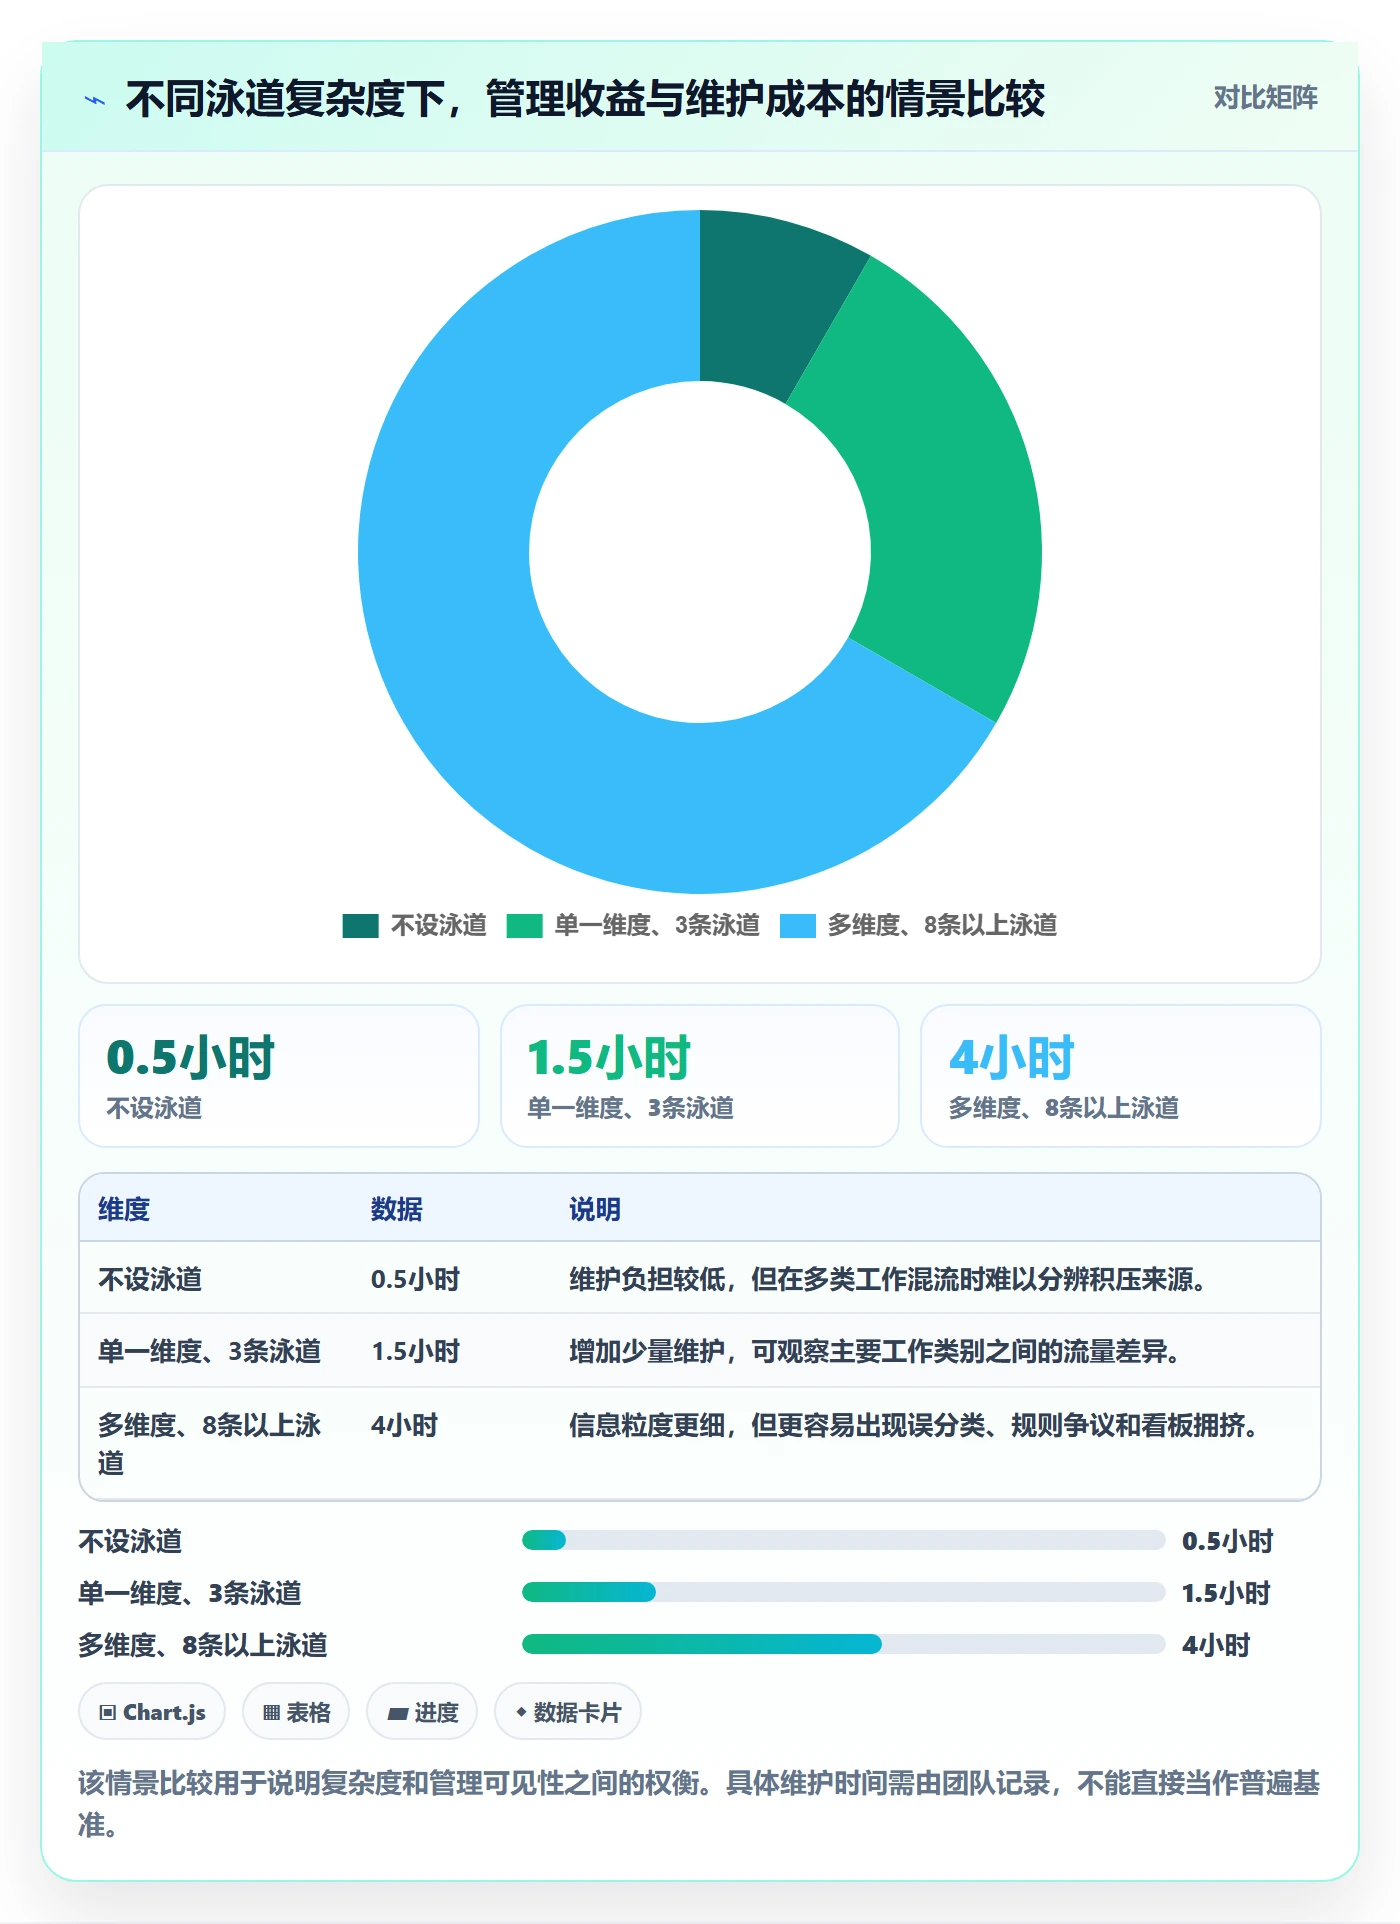
Task: Toggle 单一维度、3条泳道 legend color swatch
Action: (524, 925)
